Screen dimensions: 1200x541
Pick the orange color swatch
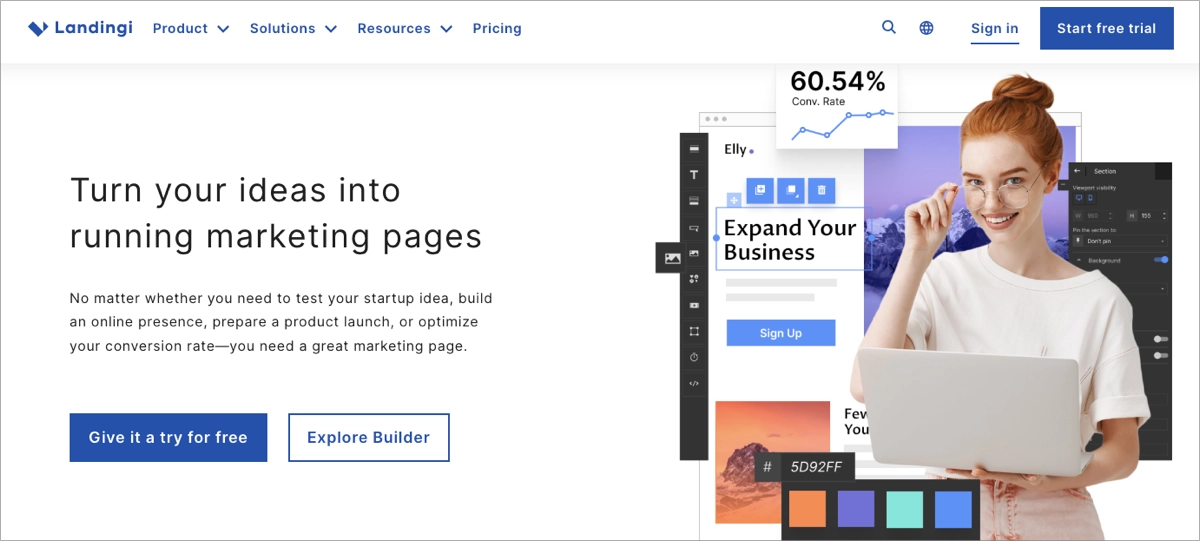click(x=807, y=509)
